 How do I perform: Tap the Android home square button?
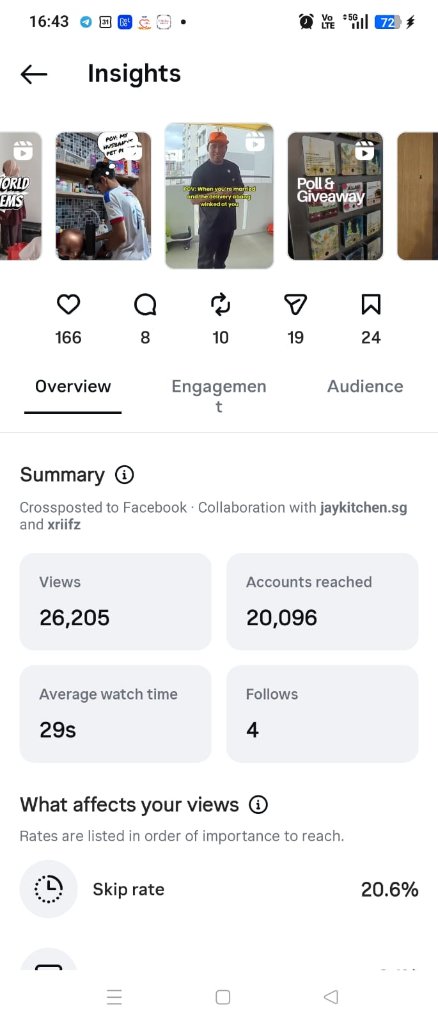(x=223, y=997)
